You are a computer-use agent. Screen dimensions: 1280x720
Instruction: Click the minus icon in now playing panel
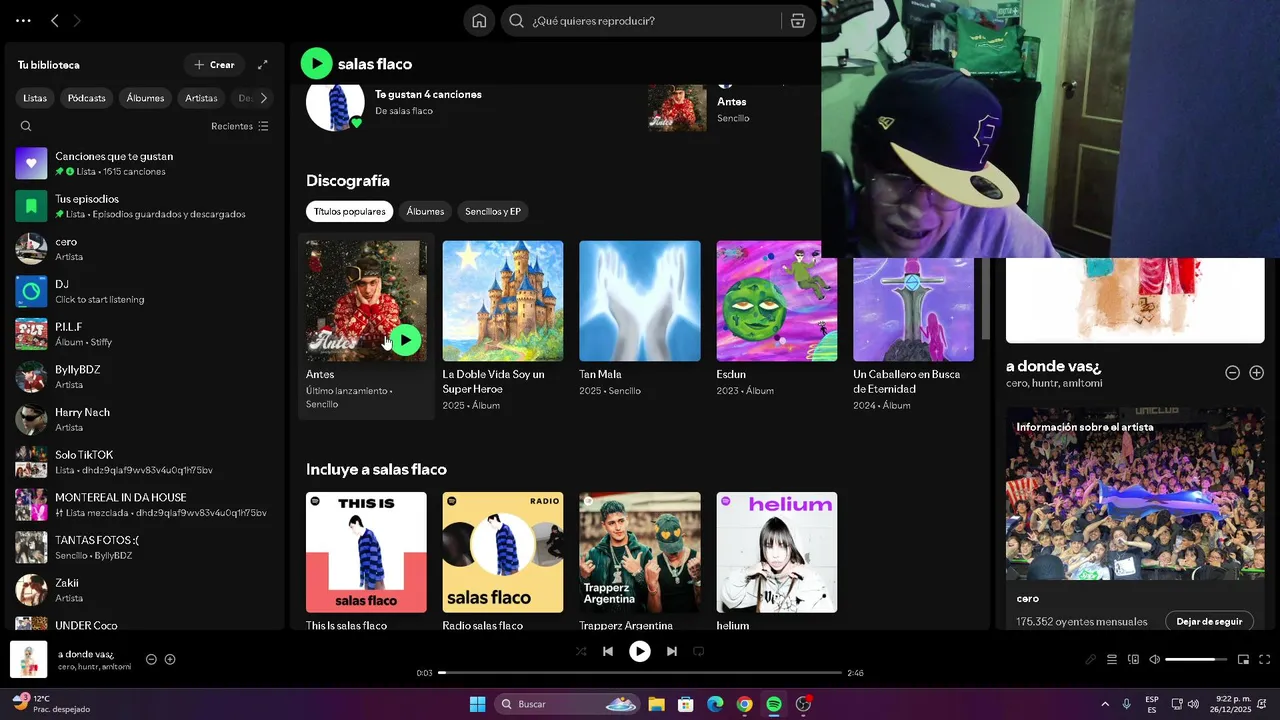1232,372
